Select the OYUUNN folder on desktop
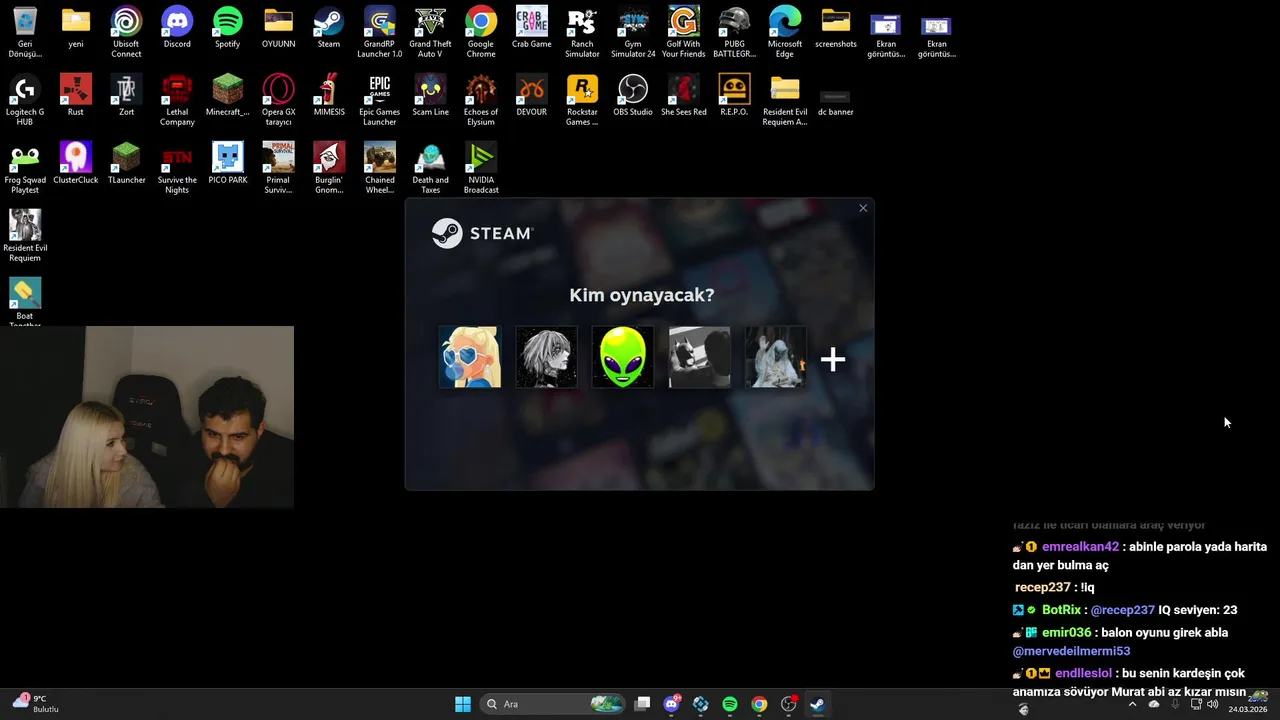 (x=278, y=27)
